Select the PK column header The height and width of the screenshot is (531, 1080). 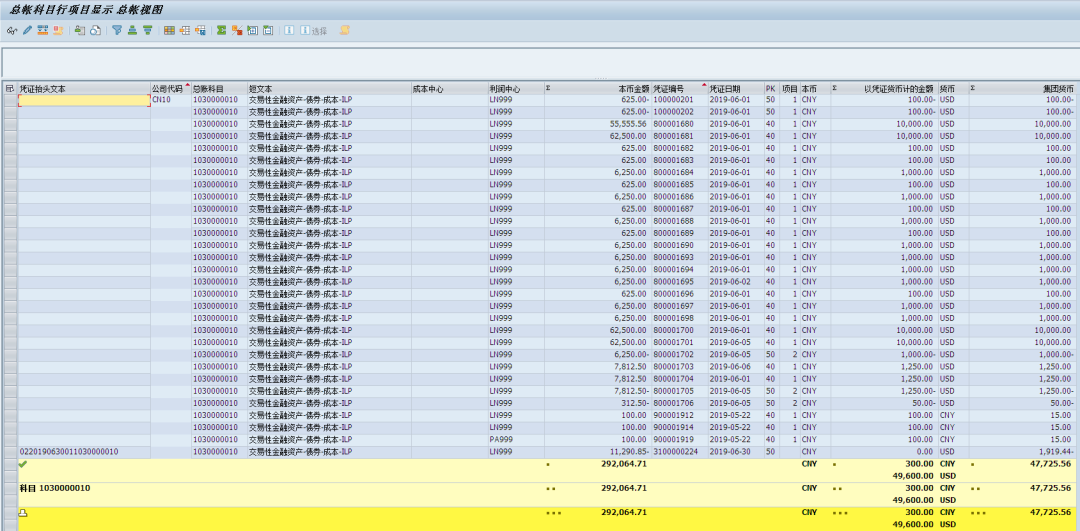click(x=772, y=89)
